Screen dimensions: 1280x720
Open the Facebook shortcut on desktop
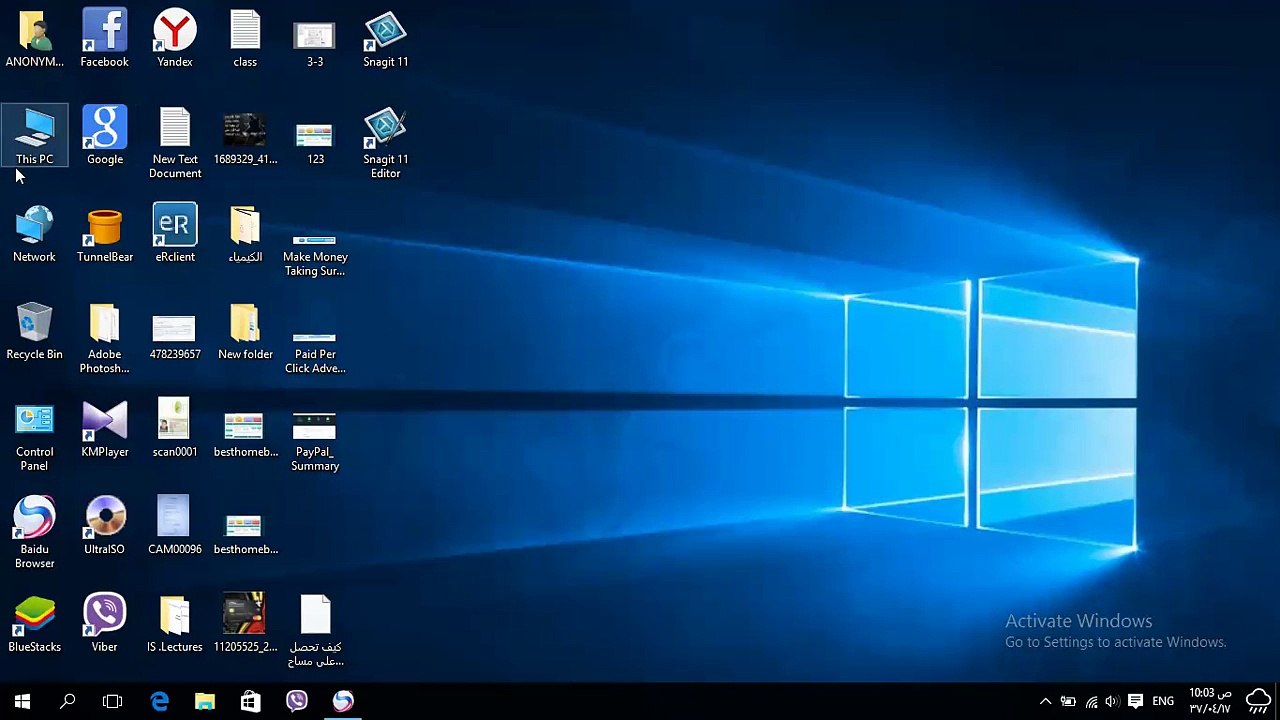[x=104, y=39]
